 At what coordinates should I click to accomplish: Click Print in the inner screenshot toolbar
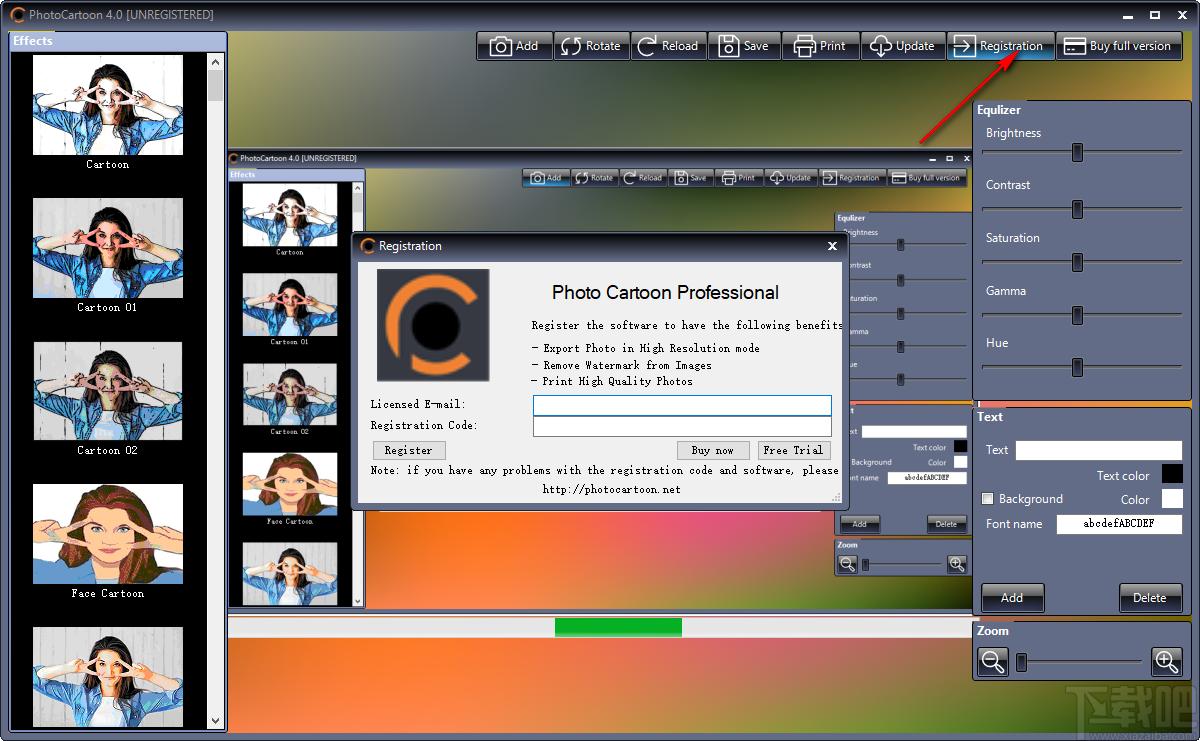tap(739, 178)
